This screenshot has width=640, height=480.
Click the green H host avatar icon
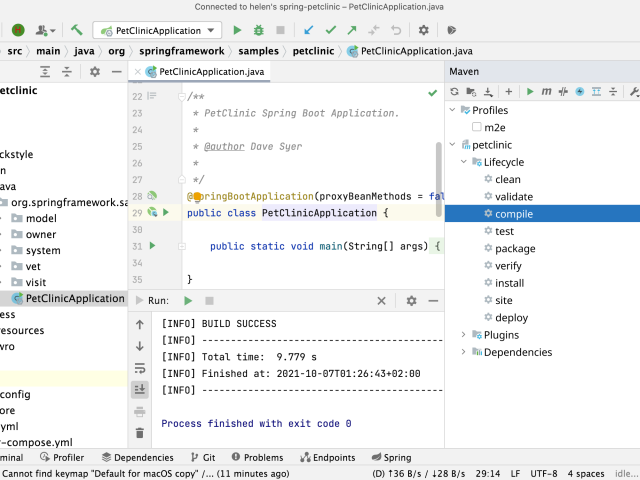point(18,30)
